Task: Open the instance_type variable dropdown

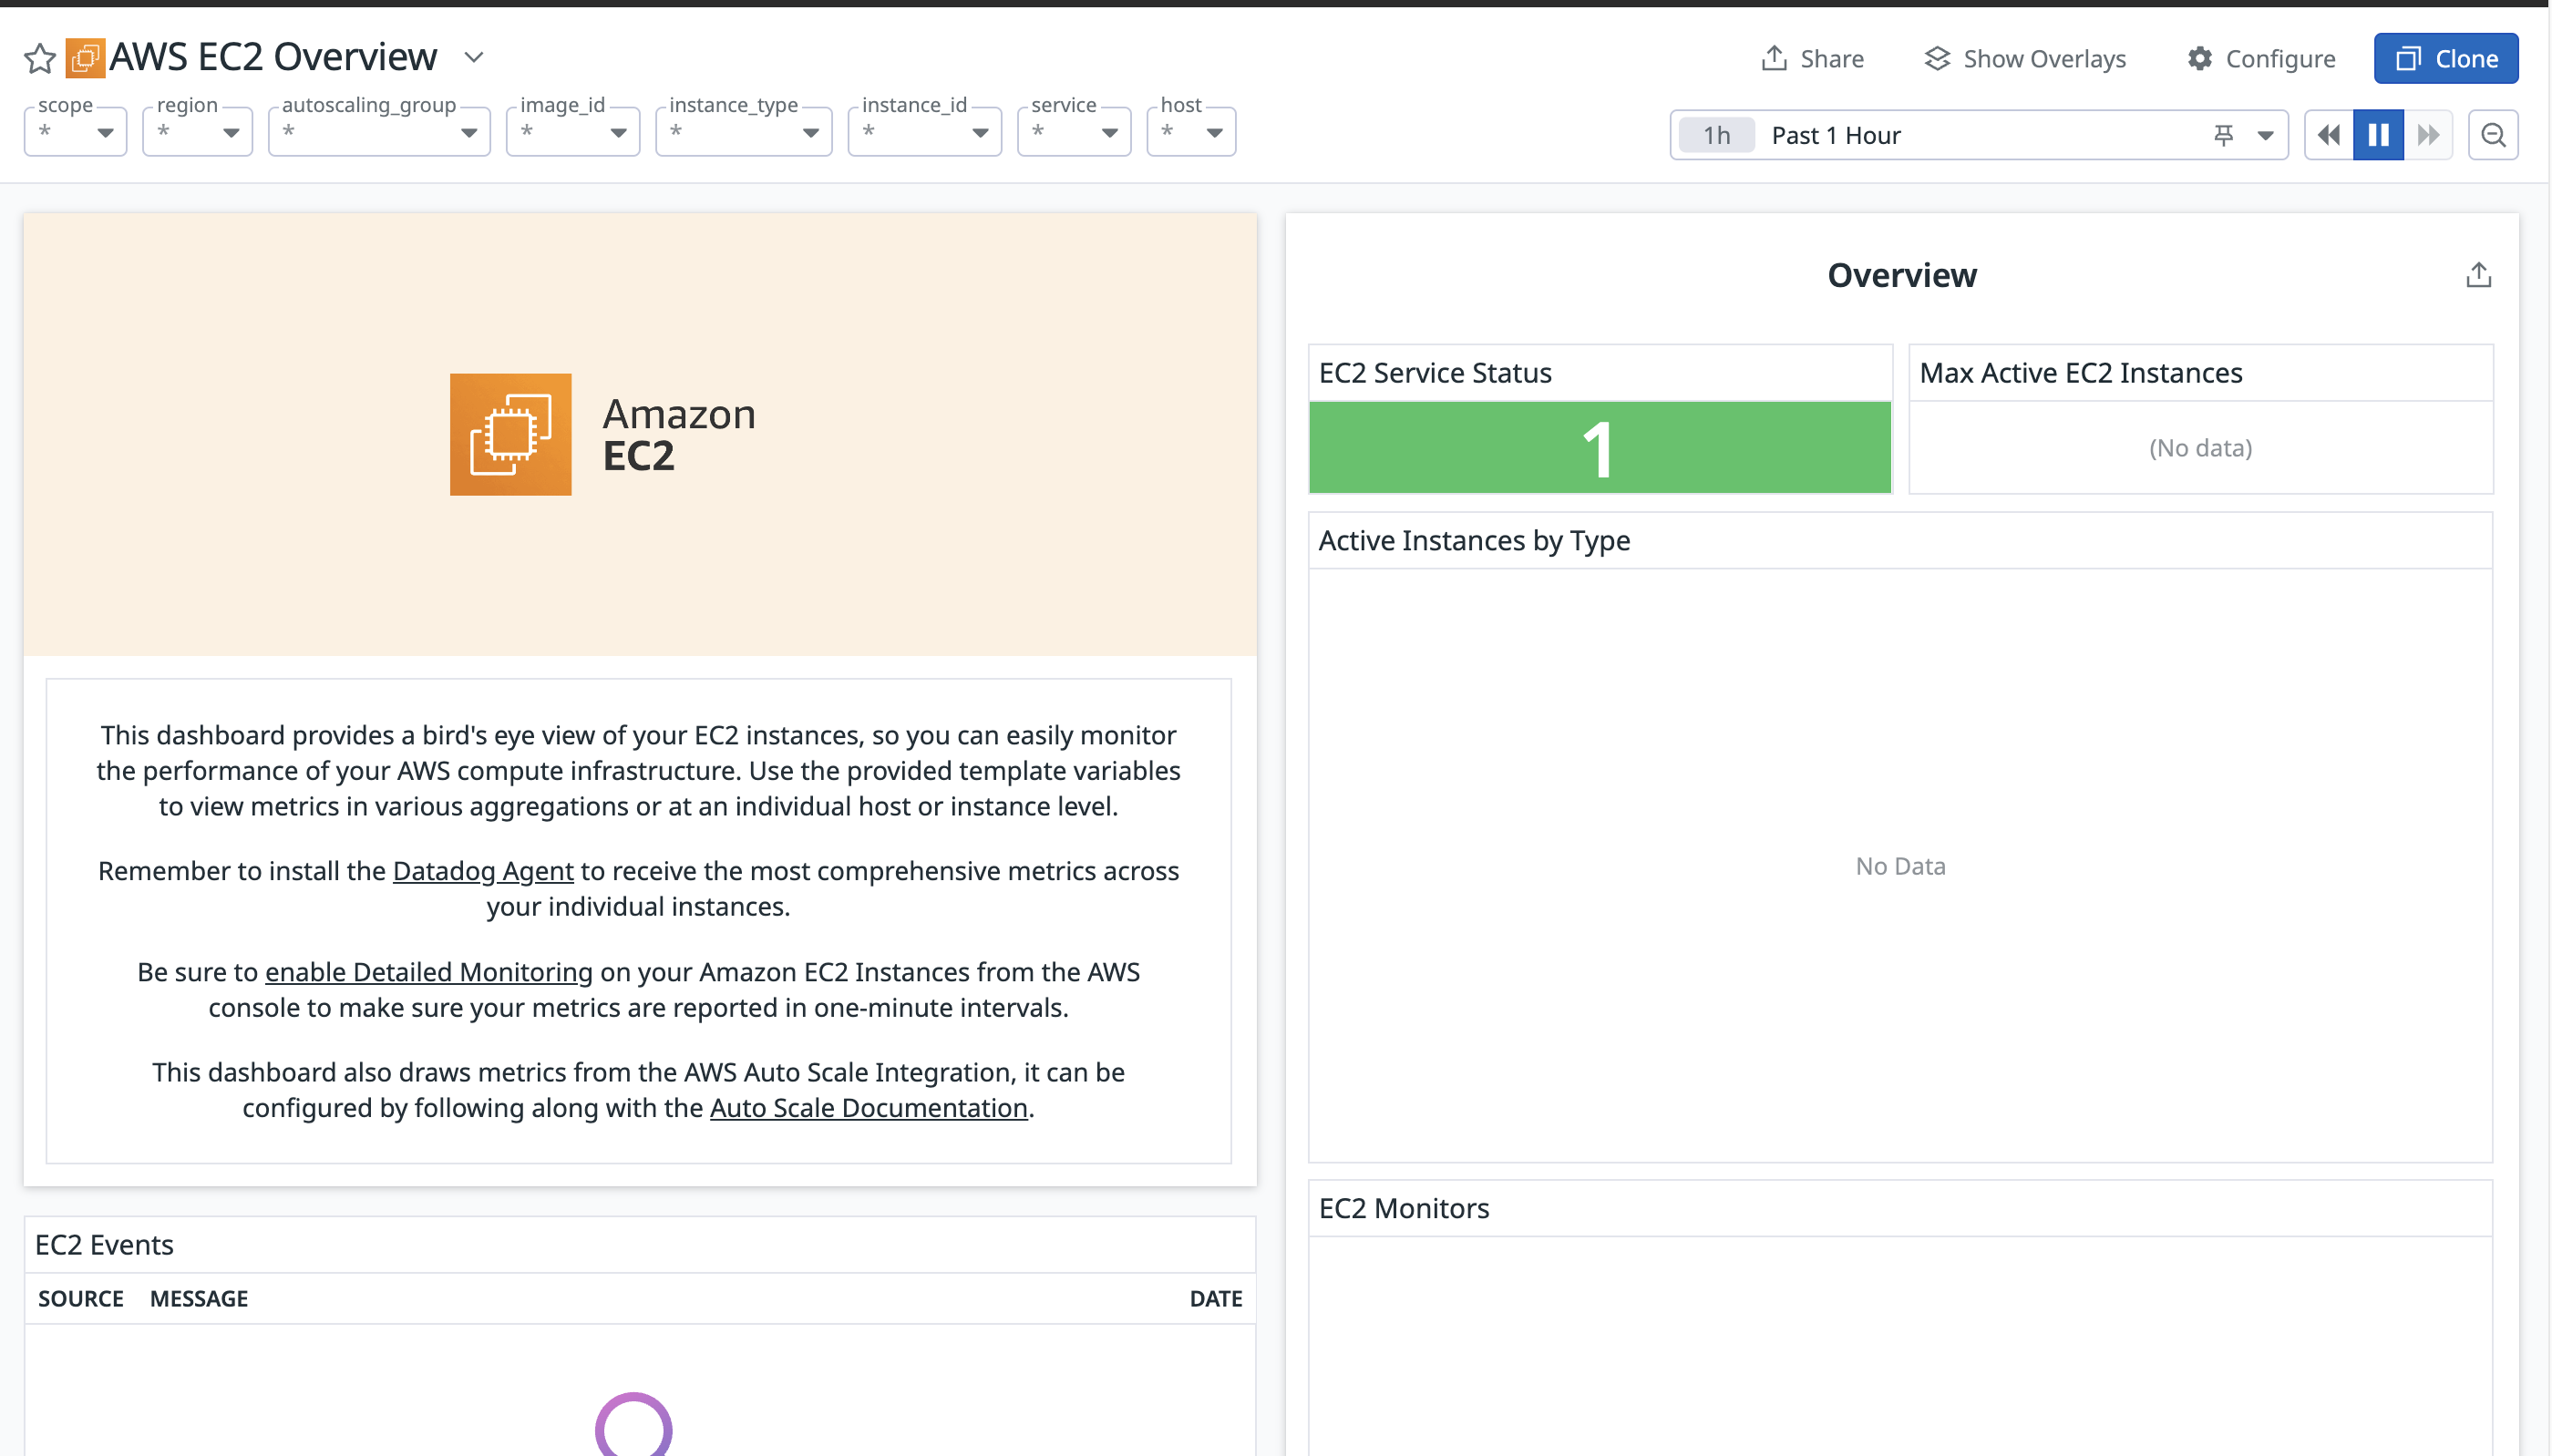Action: tap(743, 132)
